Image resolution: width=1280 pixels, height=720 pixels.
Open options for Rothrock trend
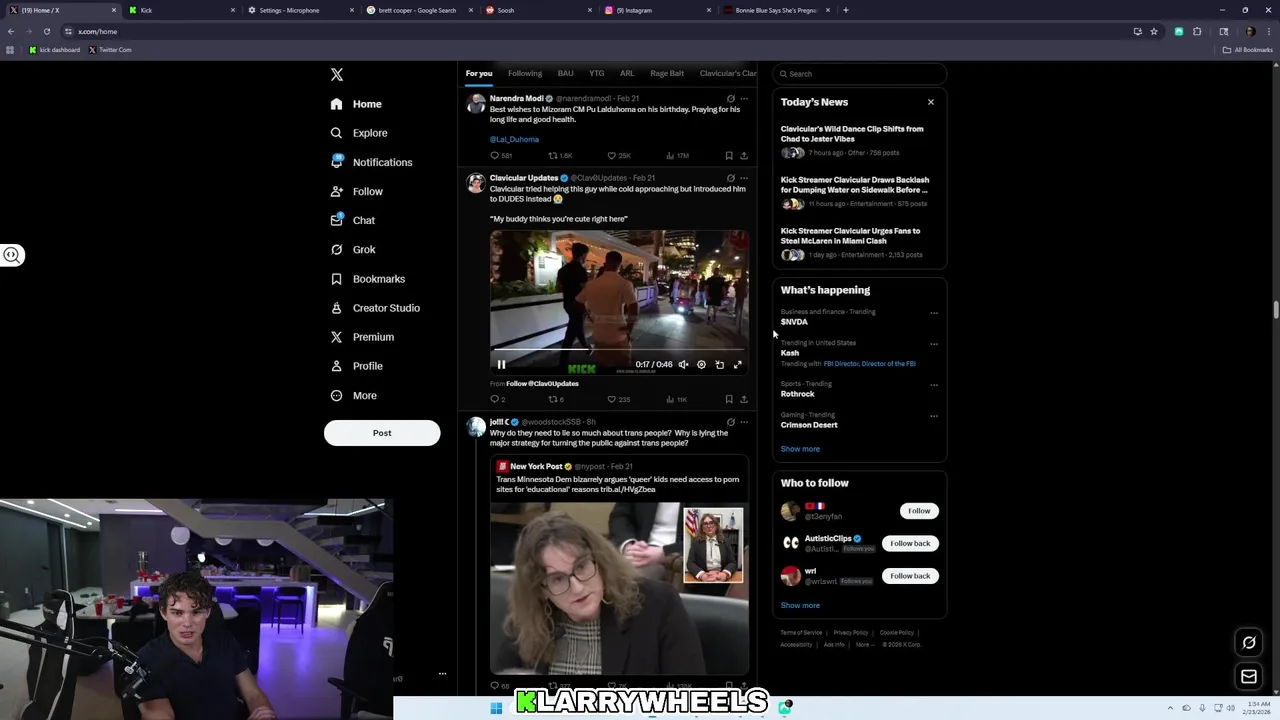coord(934,385)
